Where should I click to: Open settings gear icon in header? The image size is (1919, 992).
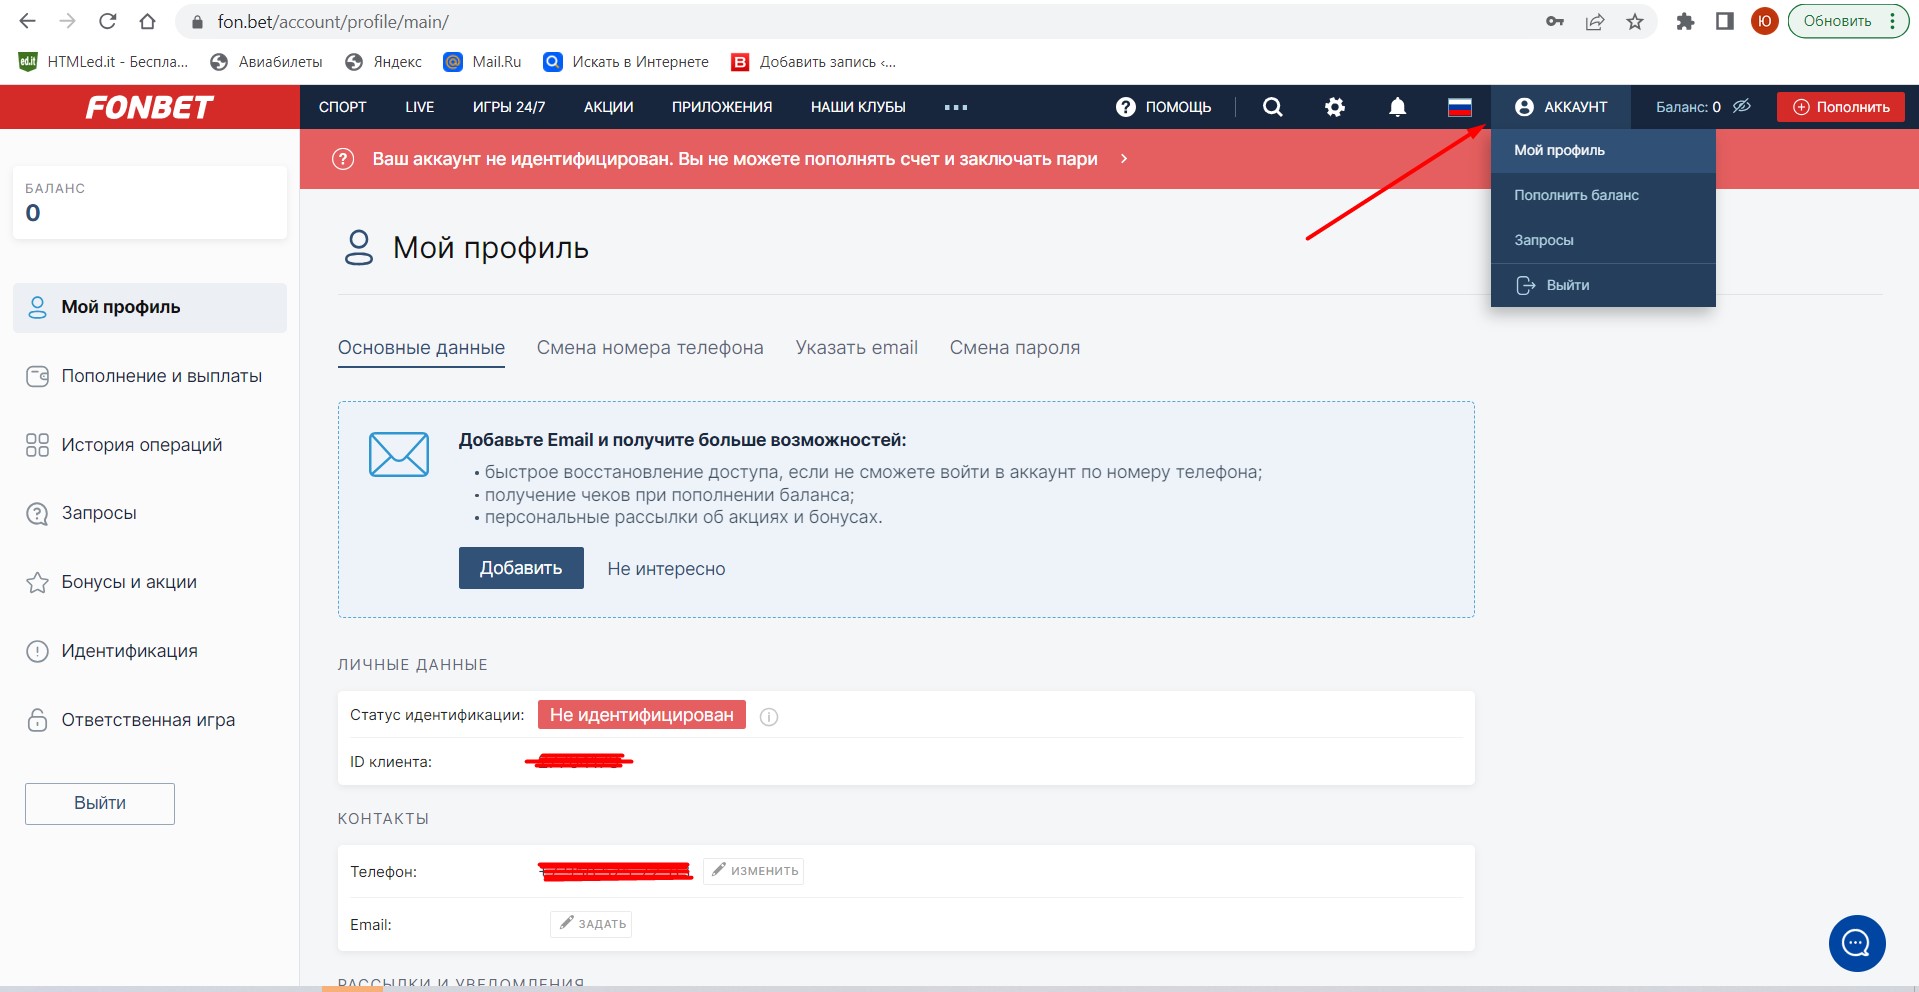tap(1335, 107)
